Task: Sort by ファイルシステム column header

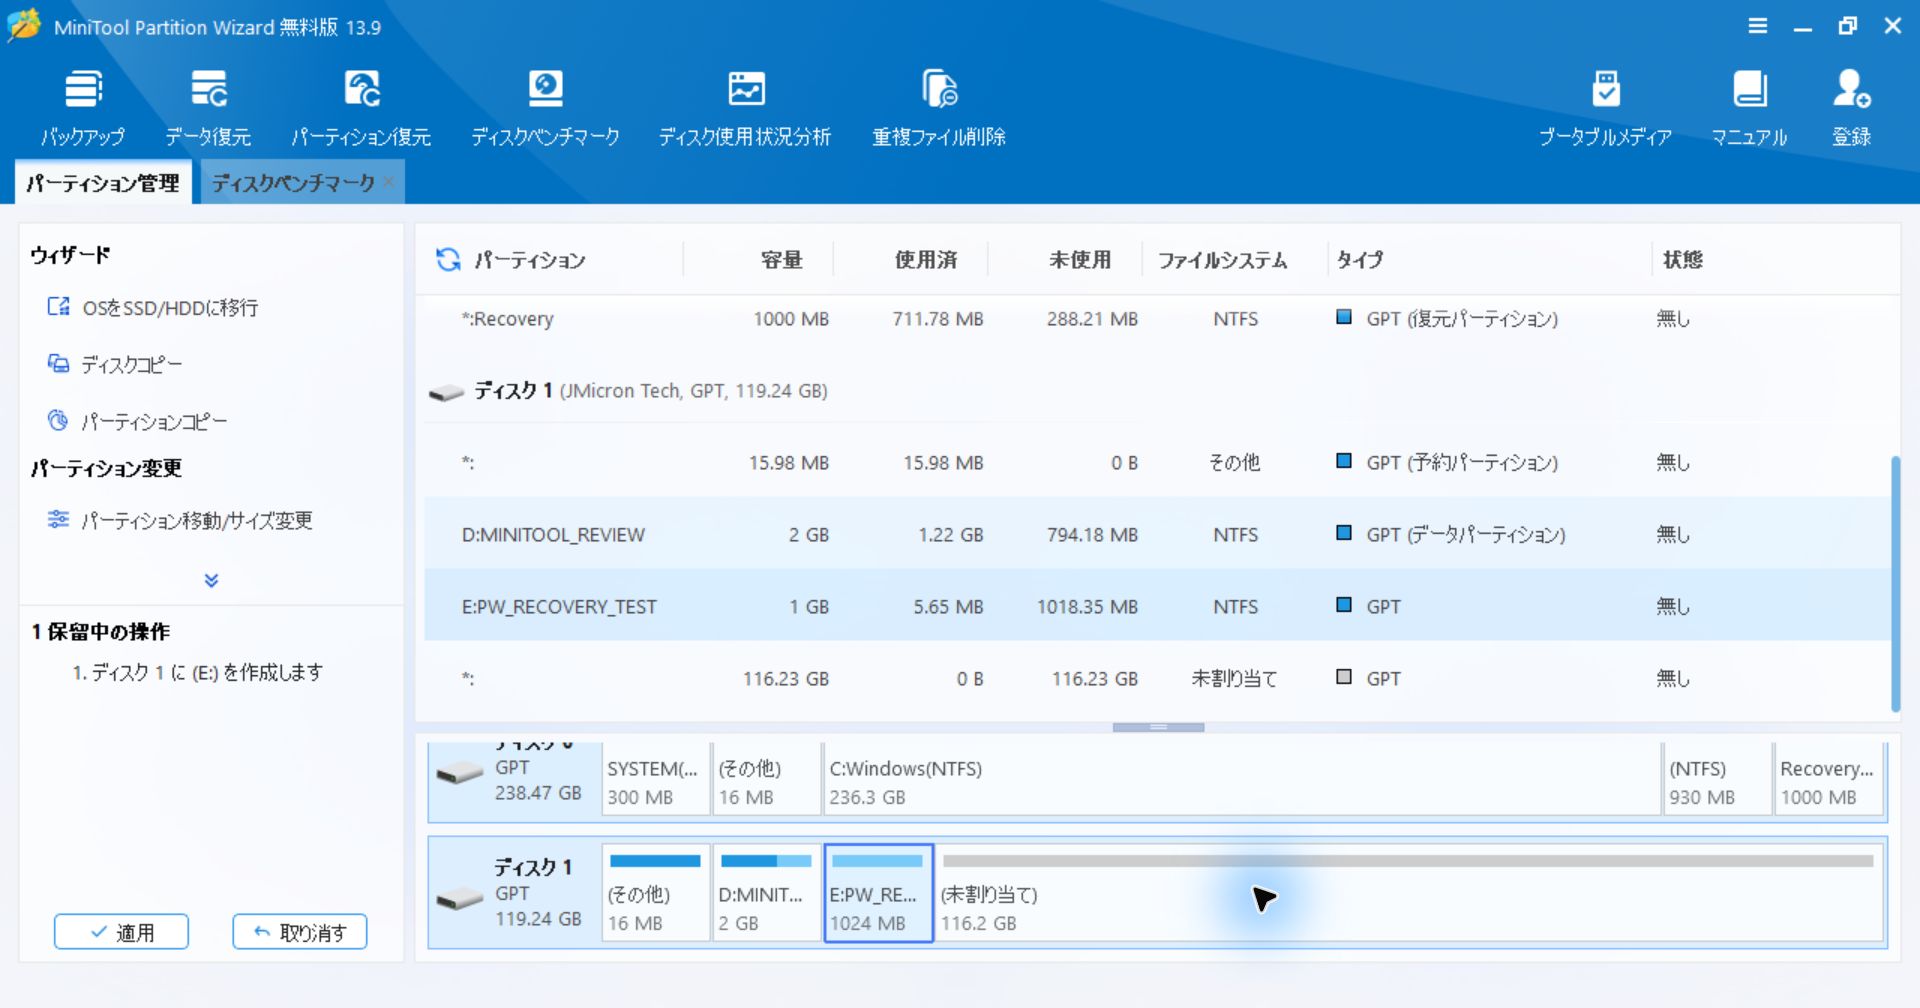Action: [x=1223, y=260]
